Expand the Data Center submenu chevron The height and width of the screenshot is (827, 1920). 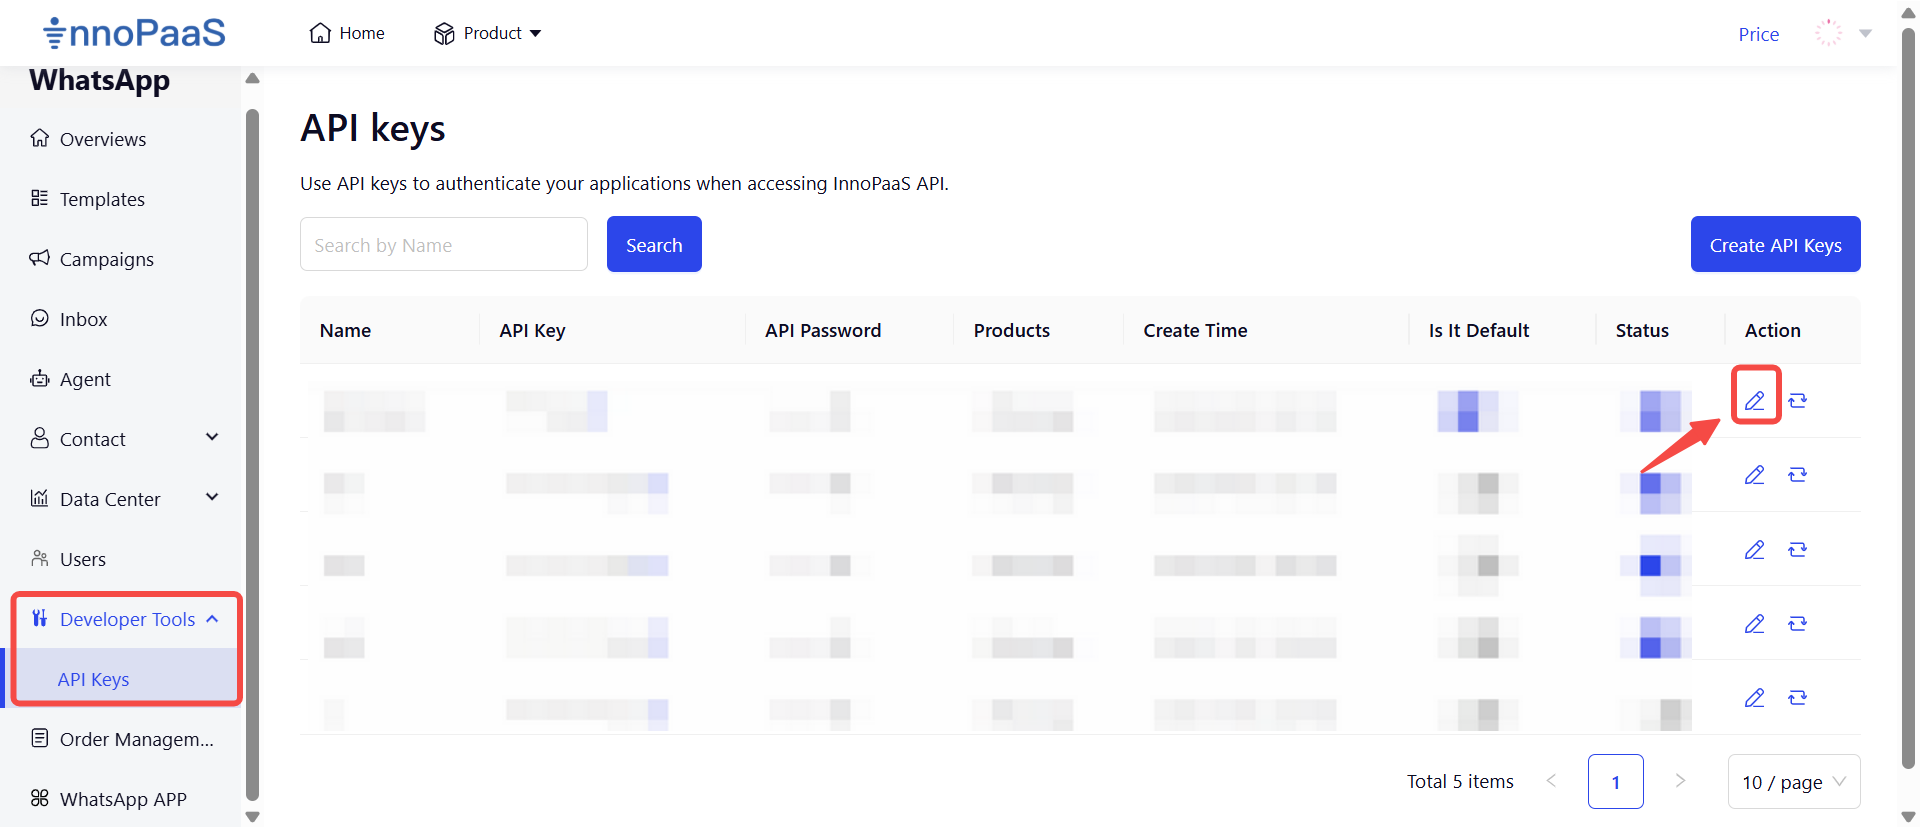pos(212,497)
